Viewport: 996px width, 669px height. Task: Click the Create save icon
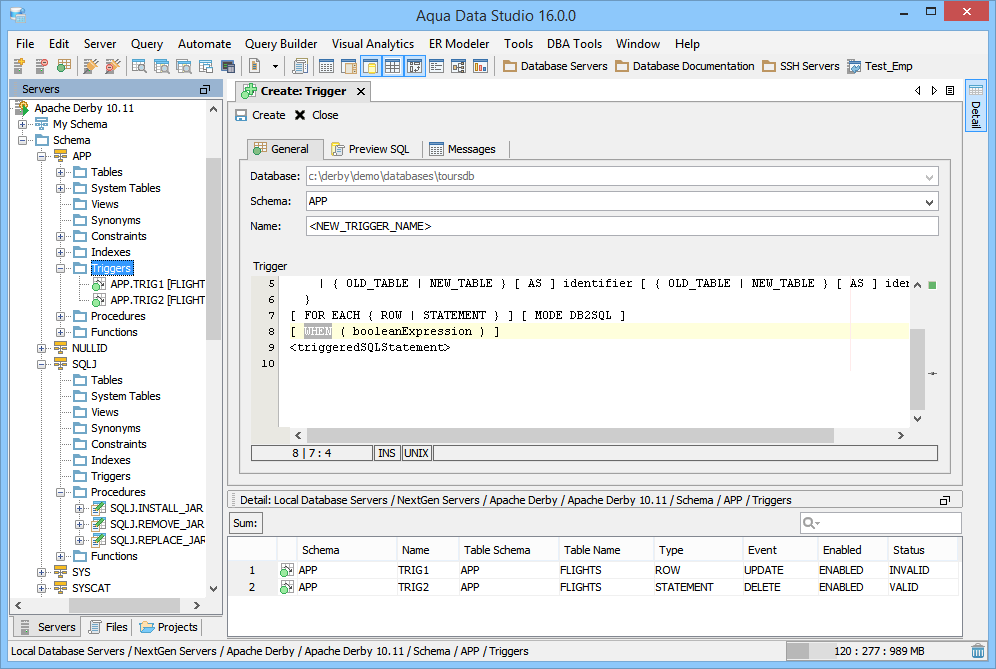pyautogui.click(x=241, y=115)
